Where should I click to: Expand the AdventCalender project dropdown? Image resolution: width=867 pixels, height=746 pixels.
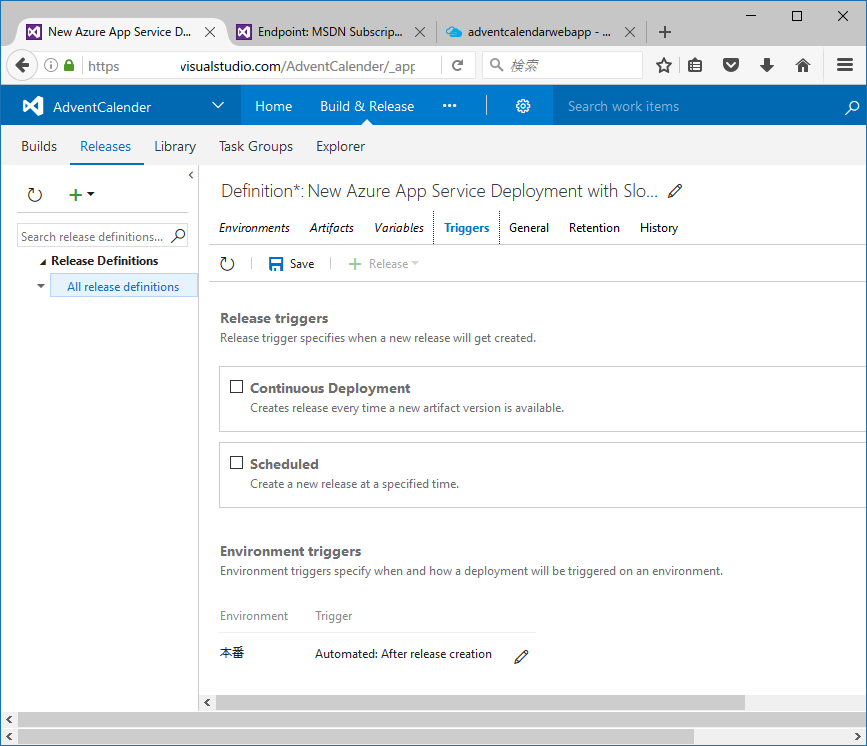pyautogui.click(x=218, y=105)
